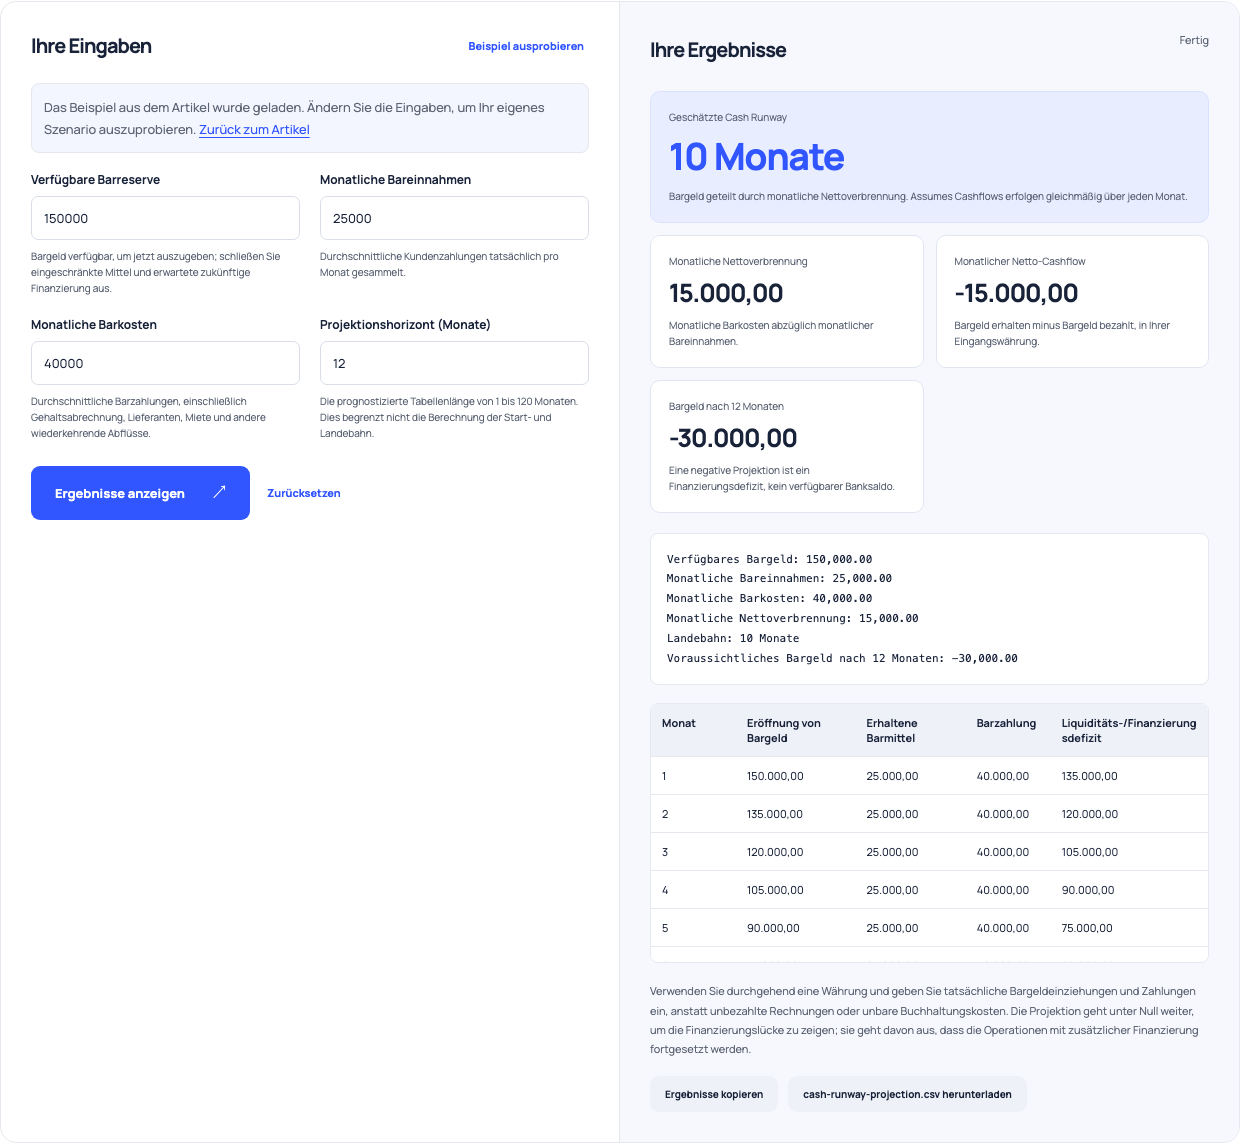Click the Fertig status text
The width and height of the screenshot is (1240, 1144).
click(x=1194, y=41)
